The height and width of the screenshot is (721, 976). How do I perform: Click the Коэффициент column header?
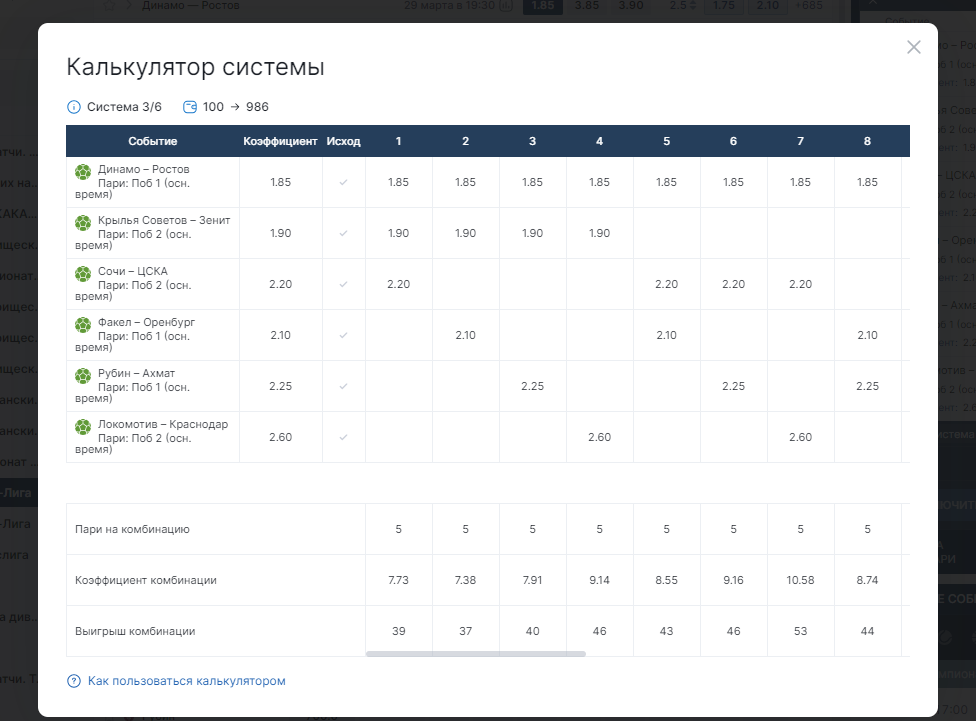pos(280,141)
